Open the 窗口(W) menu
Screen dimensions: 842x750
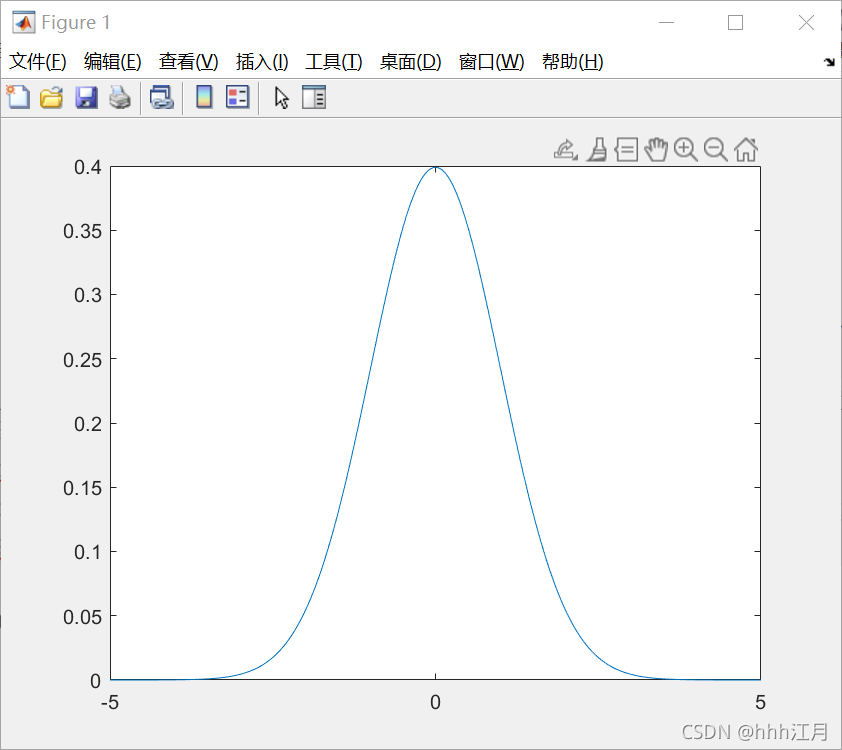(x=491, y=62)
